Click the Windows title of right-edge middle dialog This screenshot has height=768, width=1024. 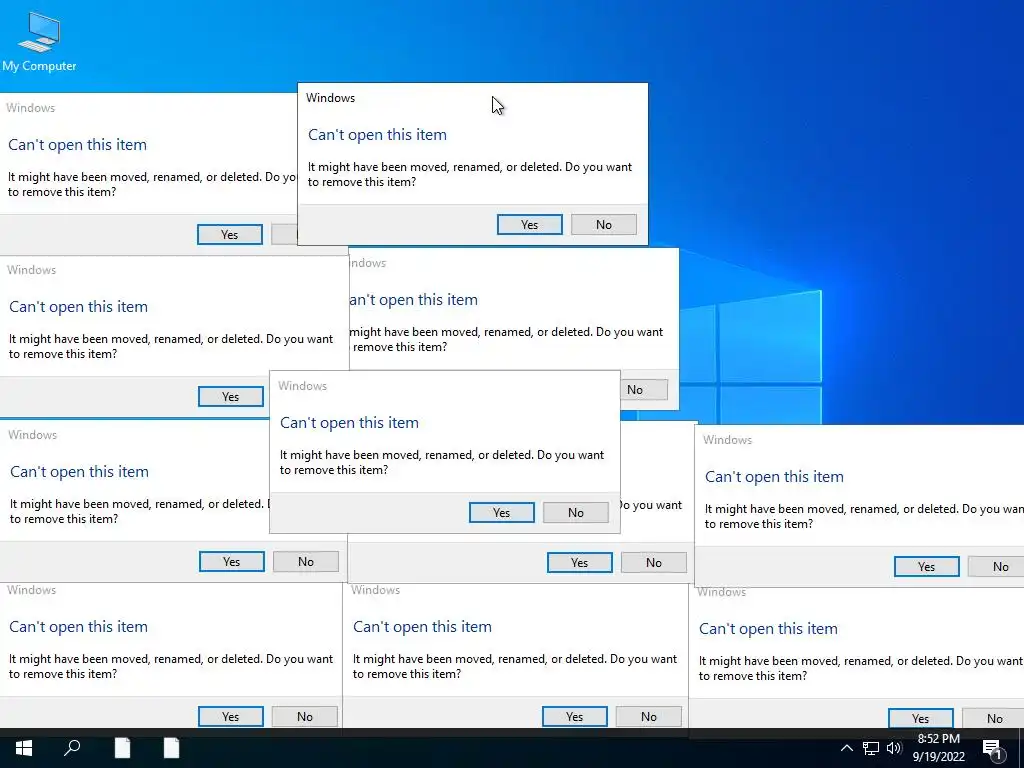728,440
